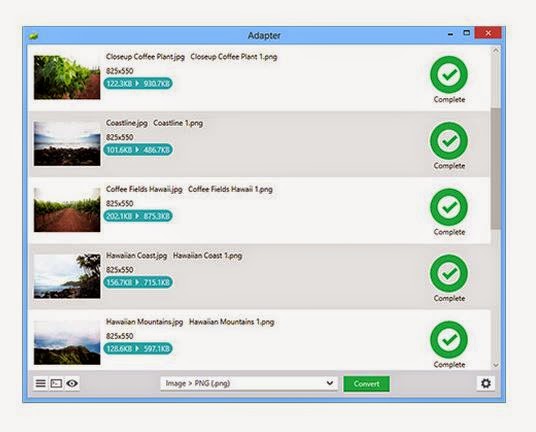This screenshot has width=536, height=432.
Task: Click output name Hawaiian Coast 1.png
Action: click(207, 256)
